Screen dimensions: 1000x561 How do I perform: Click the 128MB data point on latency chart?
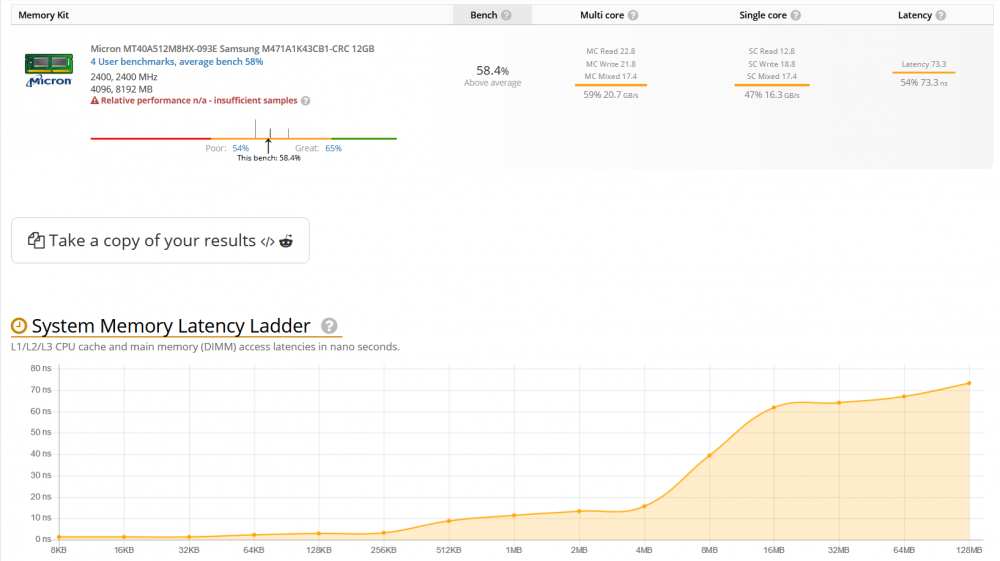(x=969, y=383)
